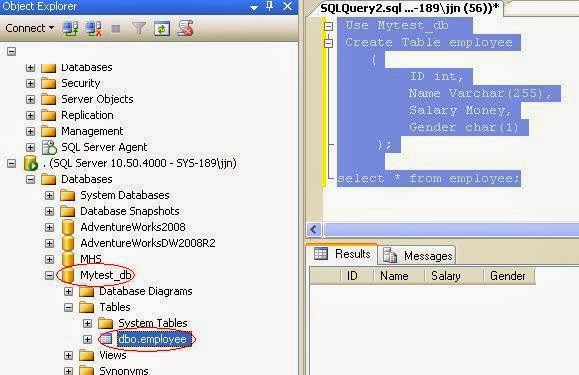The image size is (579, 375).
Task: Click the Name column header in results
Action: point(400,276)
